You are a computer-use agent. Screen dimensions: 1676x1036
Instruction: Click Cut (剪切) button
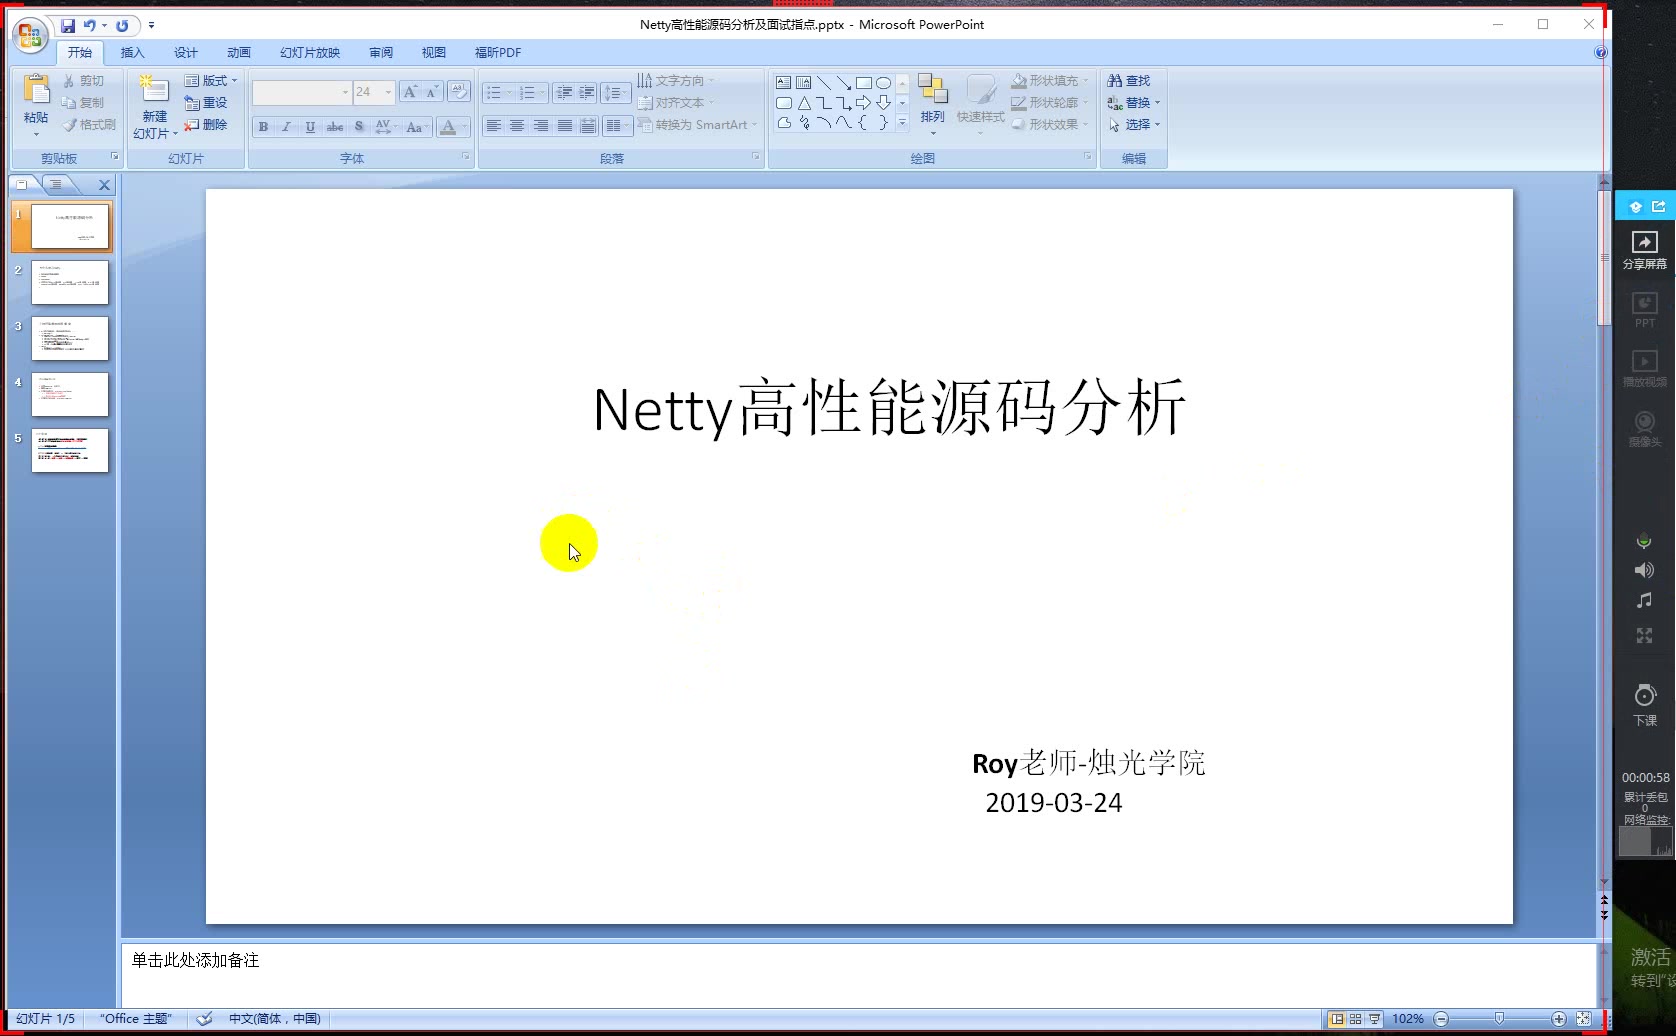[x=83, y=81]
